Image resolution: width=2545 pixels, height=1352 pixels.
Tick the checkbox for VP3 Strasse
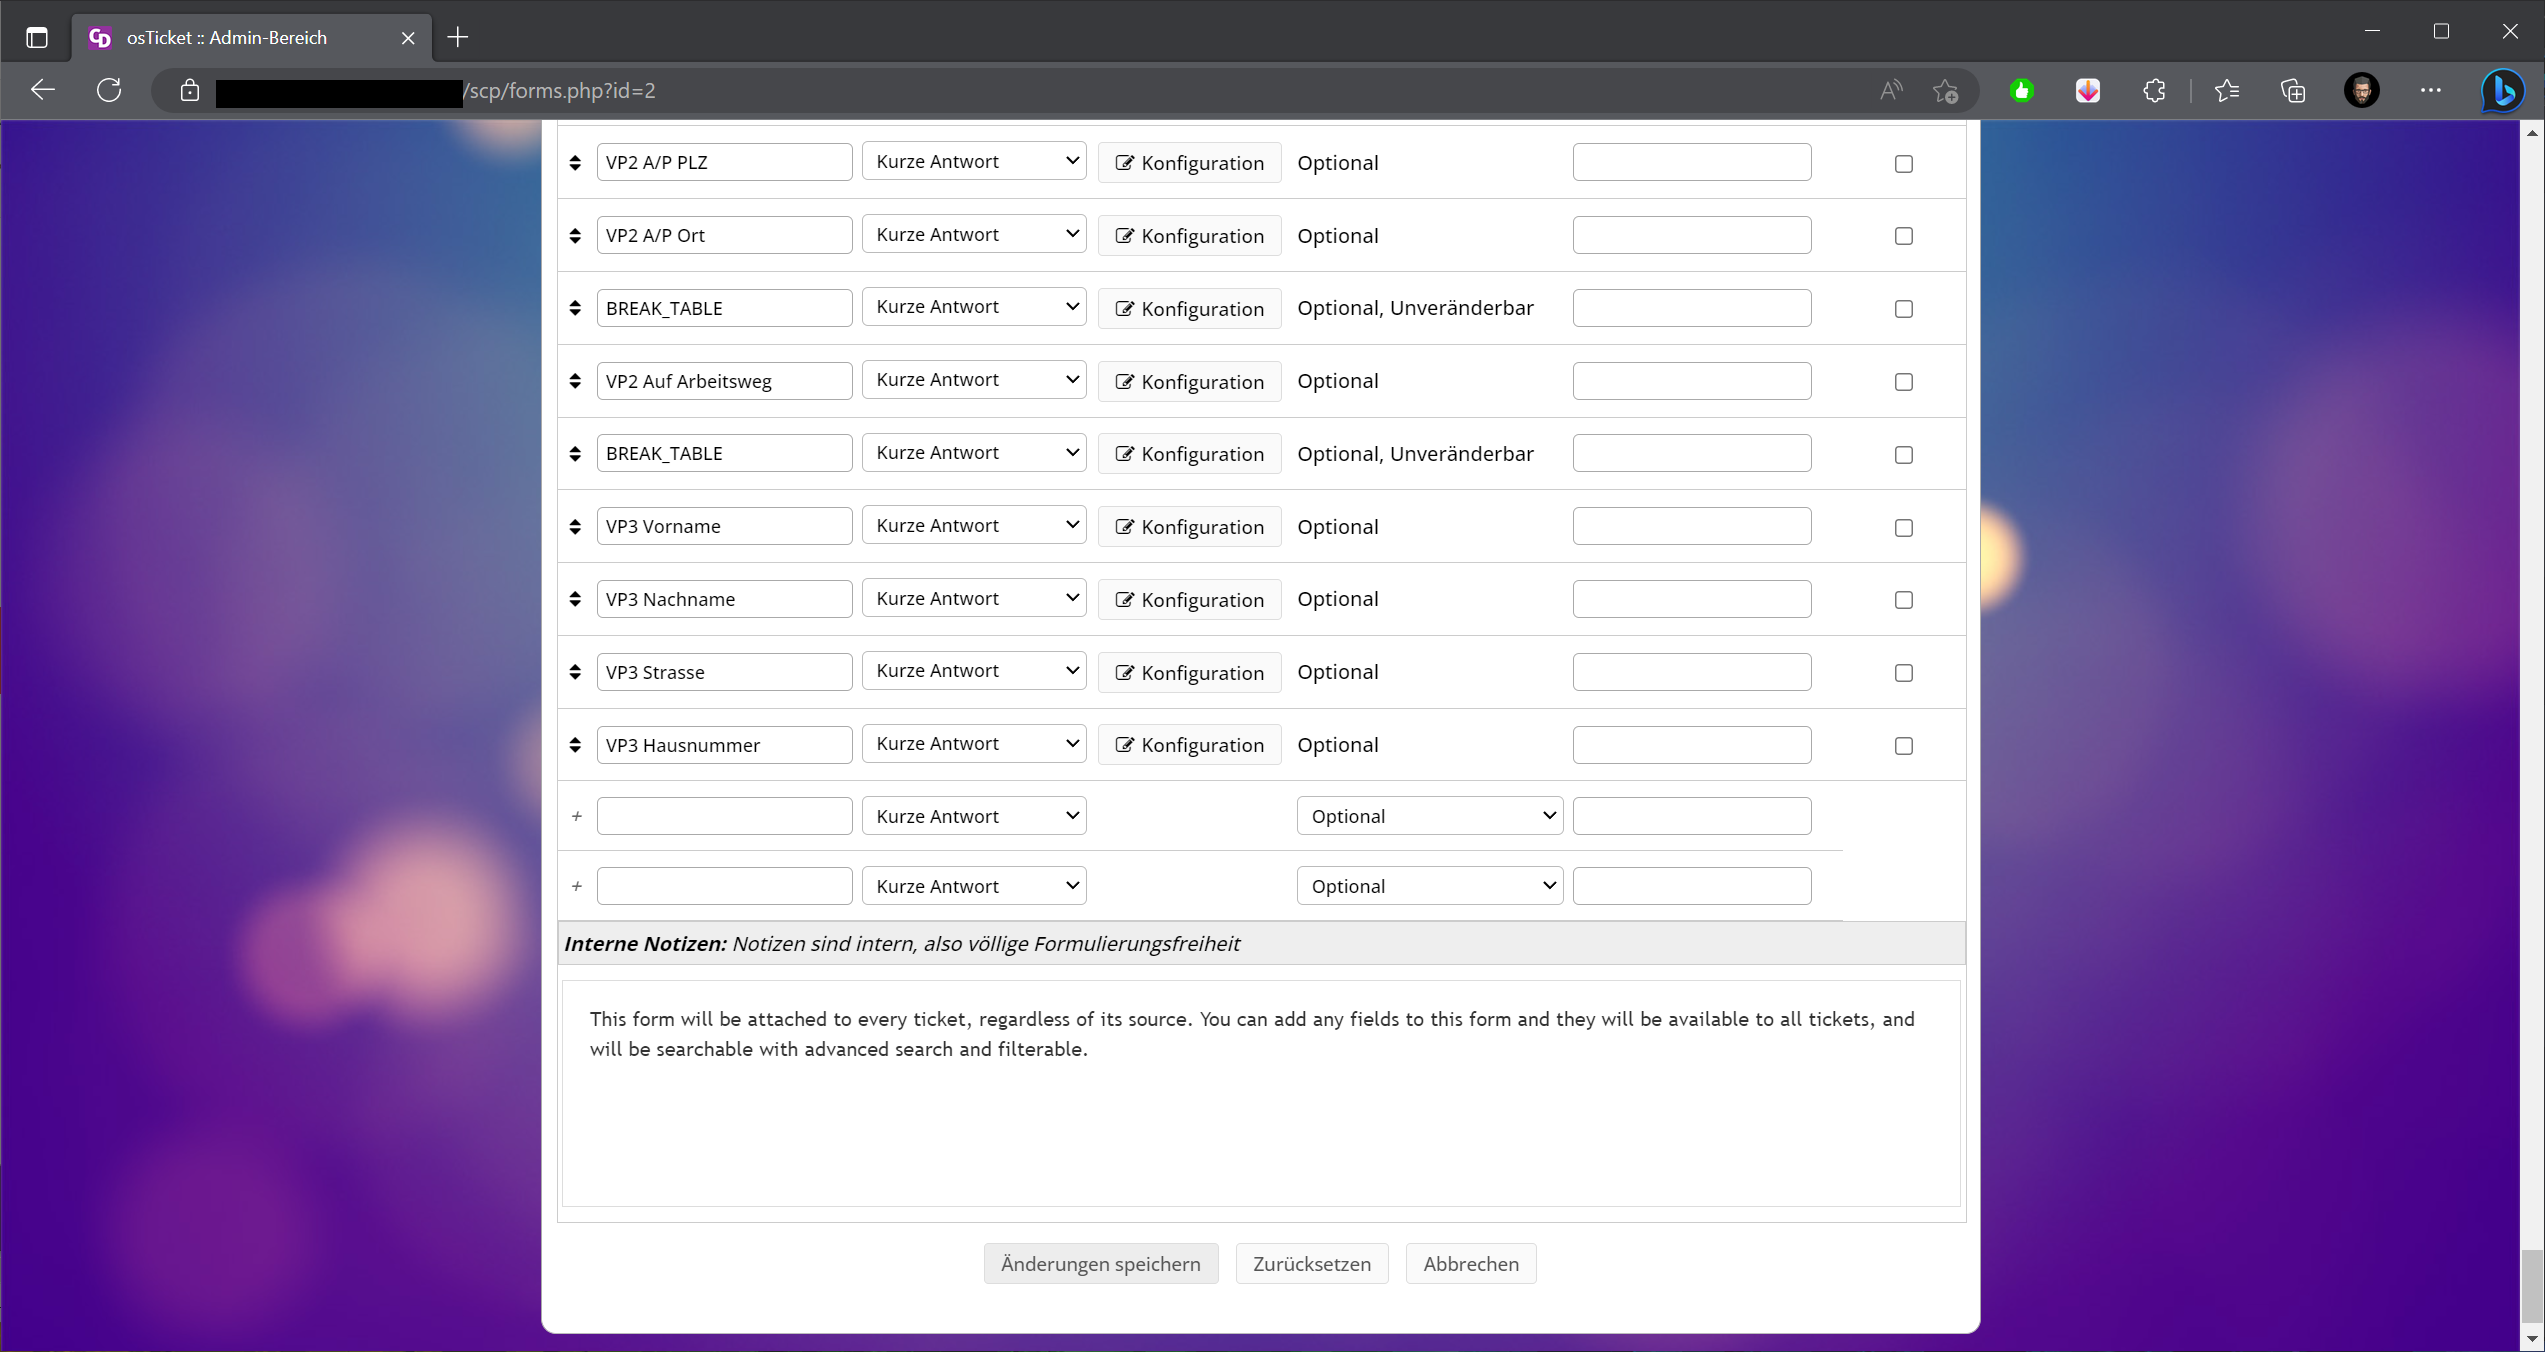coord(1904,673)
